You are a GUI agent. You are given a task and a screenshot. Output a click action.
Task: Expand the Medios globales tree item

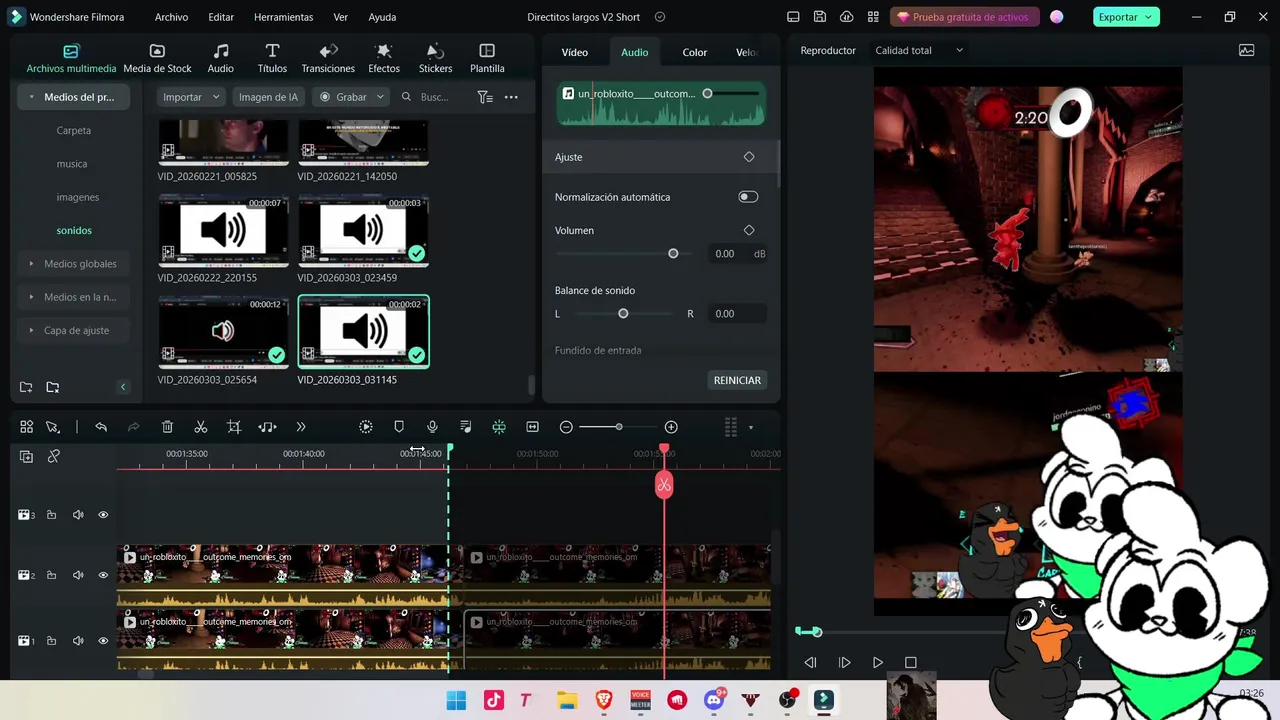[x=32, y=264]
